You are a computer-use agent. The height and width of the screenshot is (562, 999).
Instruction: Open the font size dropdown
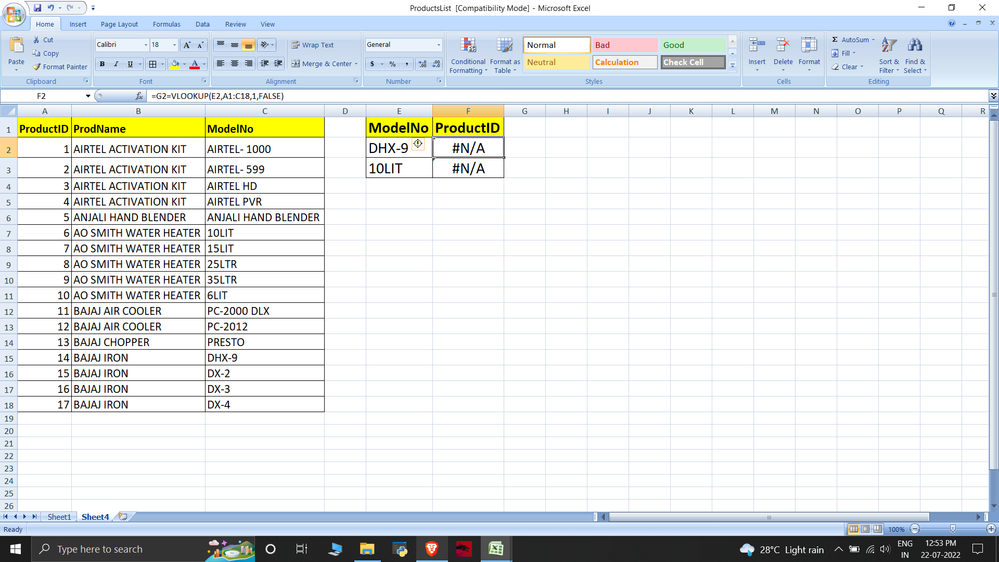(x=174, y=45)
